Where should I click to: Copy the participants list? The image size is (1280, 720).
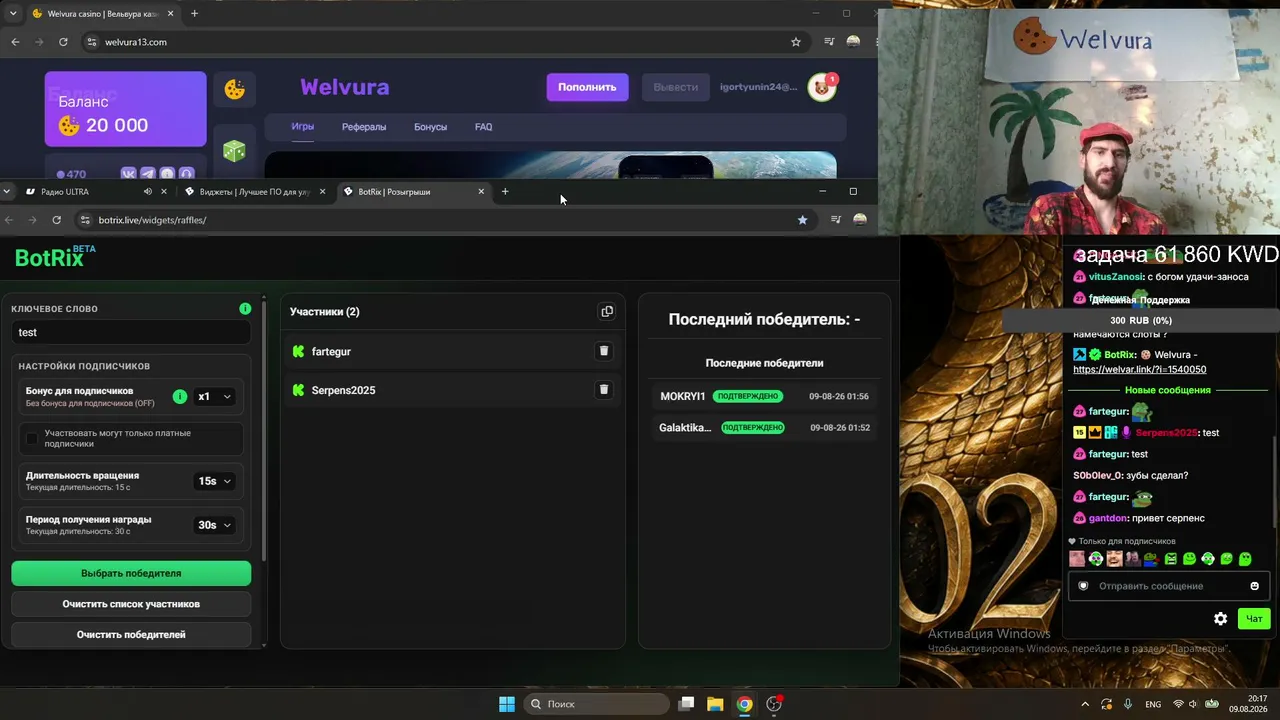tap(607, 312)
